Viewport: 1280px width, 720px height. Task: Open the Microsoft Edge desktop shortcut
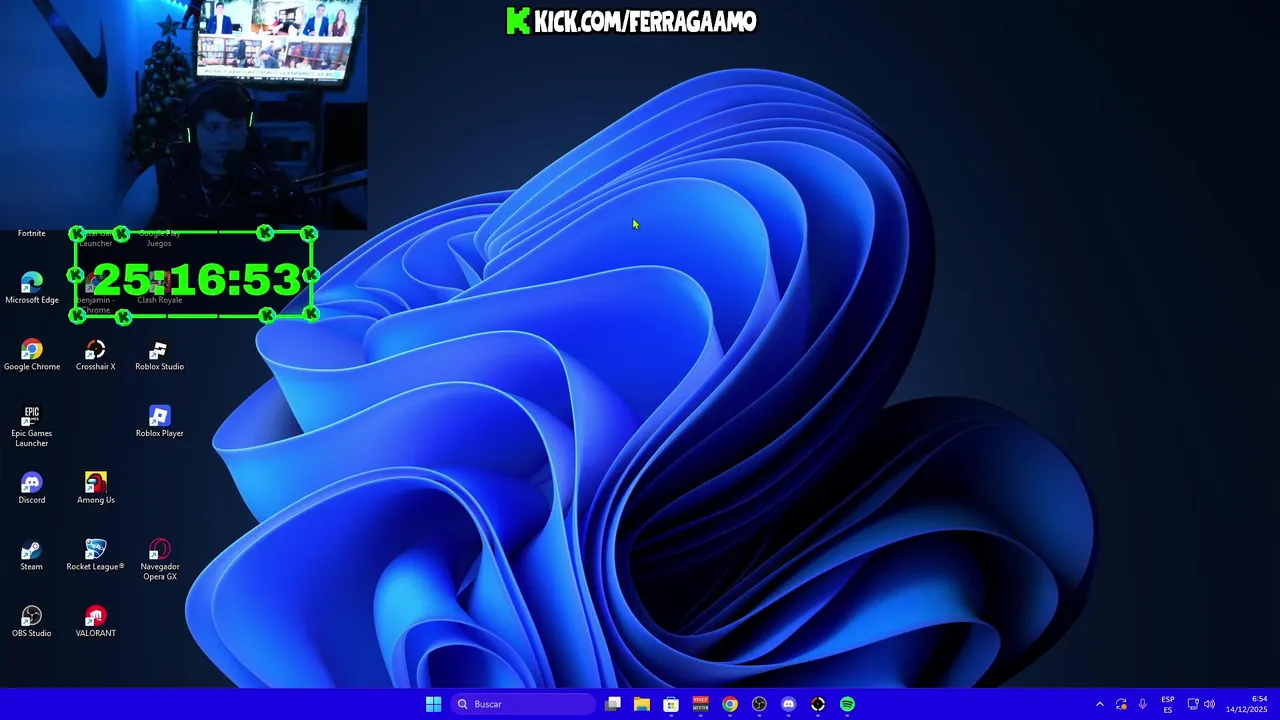32,288
